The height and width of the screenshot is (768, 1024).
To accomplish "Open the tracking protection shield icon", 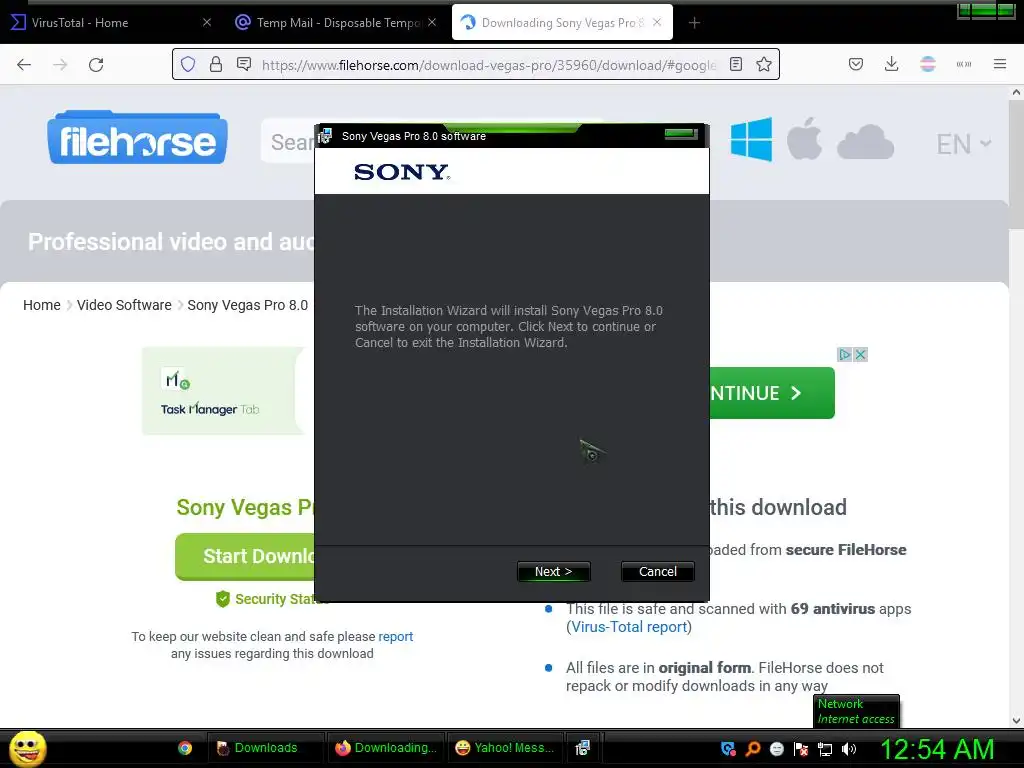I will (188, 64).
